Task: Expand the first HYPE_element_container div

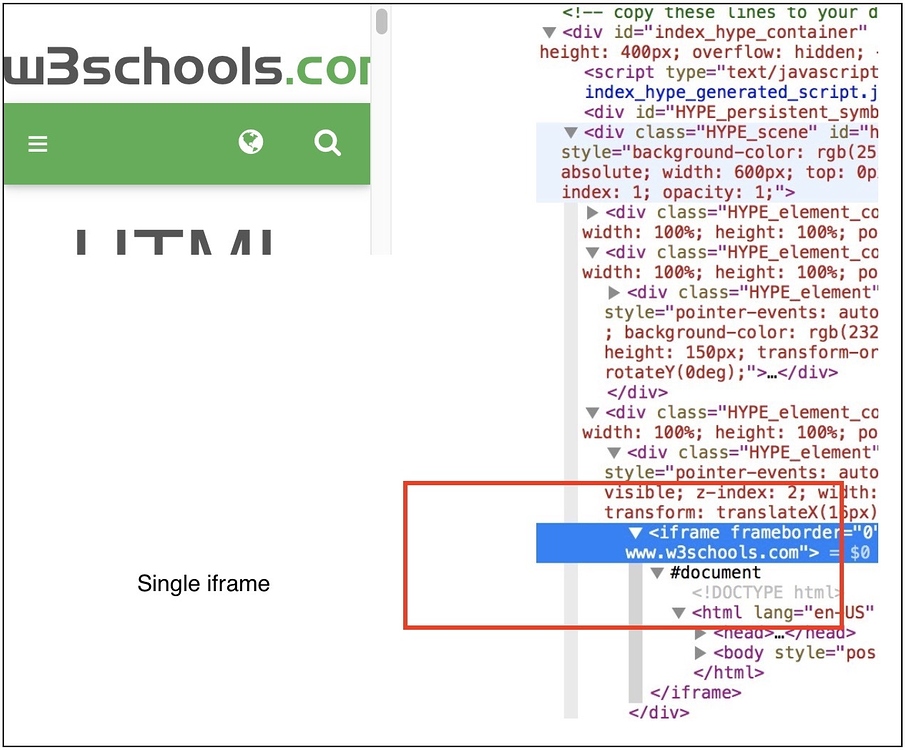Action: pos(593,212)
